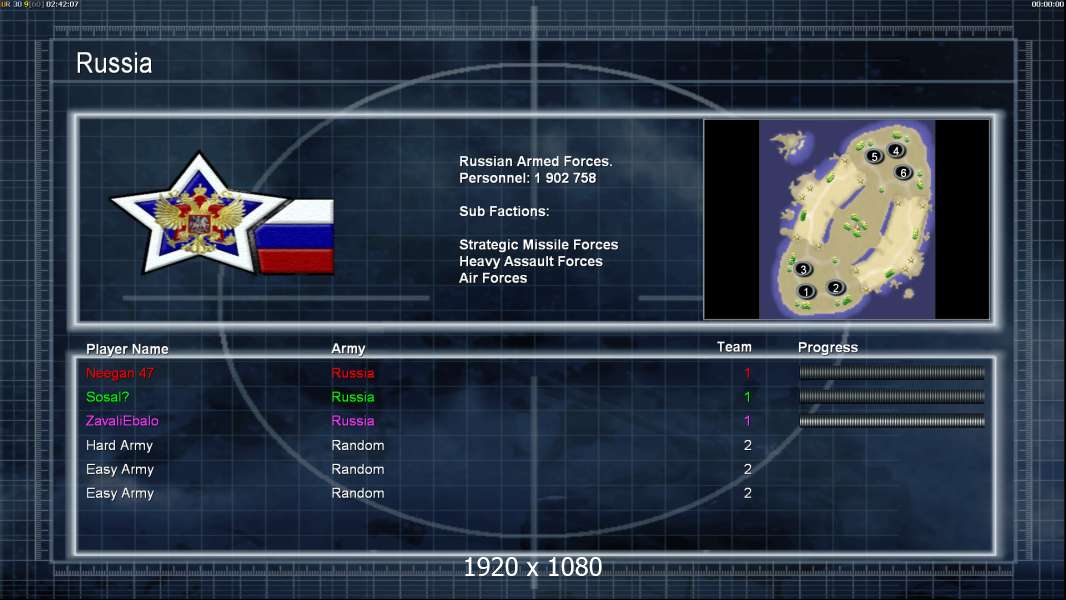Click the 'Personnel: 1 902 758' line
Image resolution: width=1066 pixels, height=600 pixels.
pos(528,178)
